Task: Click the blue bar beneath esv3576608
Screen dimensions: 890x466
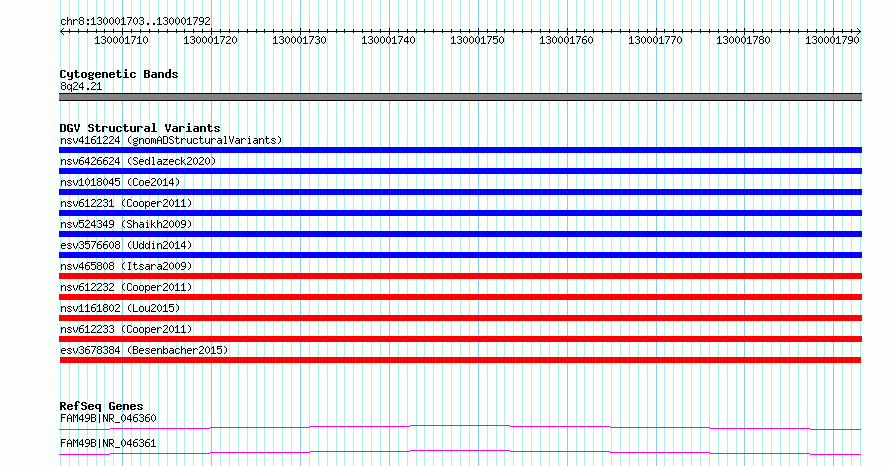Action: pos(460,255)
